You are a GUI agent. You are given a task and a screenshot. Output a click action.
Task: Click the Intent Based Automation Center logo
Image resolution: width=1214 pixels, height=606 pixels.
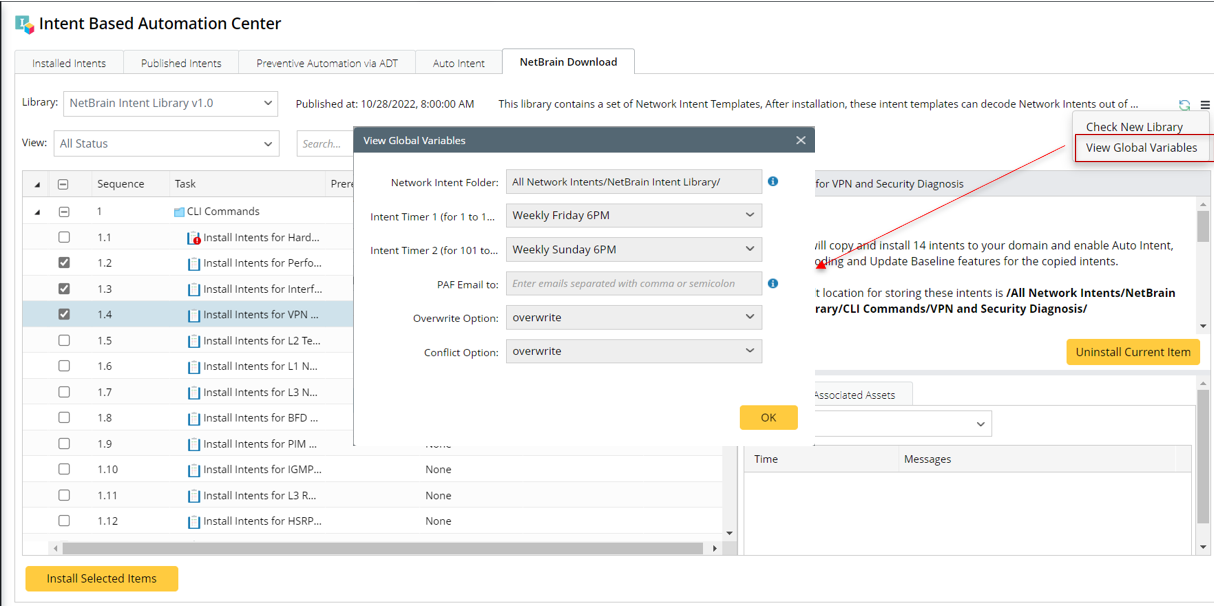click(24, 24)
